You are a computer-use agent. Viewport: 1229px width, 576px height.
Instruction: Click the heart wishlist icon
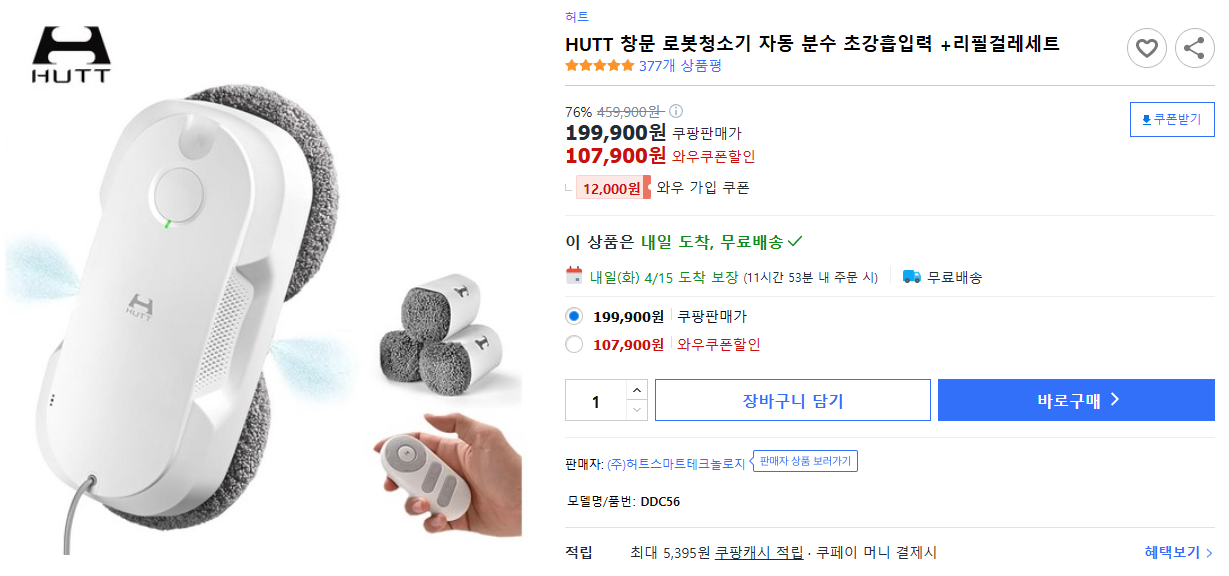[x=1148, y=48]
